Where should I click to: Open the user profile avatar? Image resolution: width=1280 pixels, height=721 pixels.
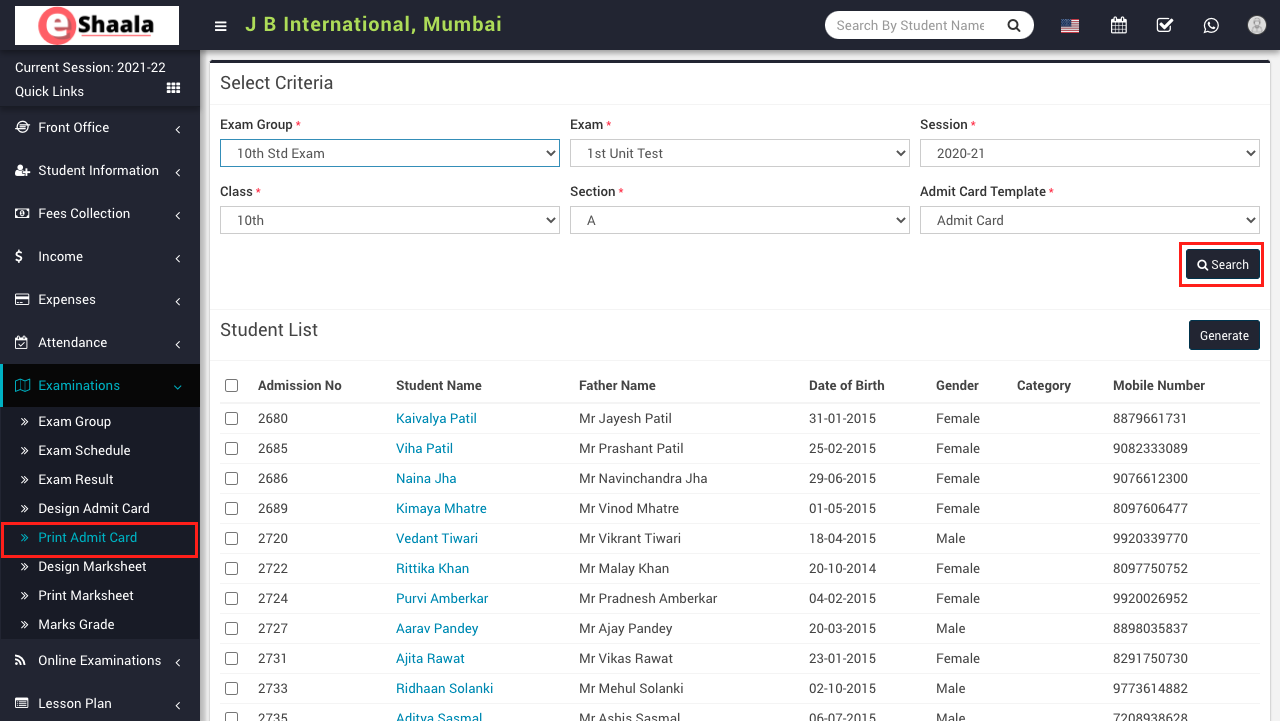[1257, 26]
